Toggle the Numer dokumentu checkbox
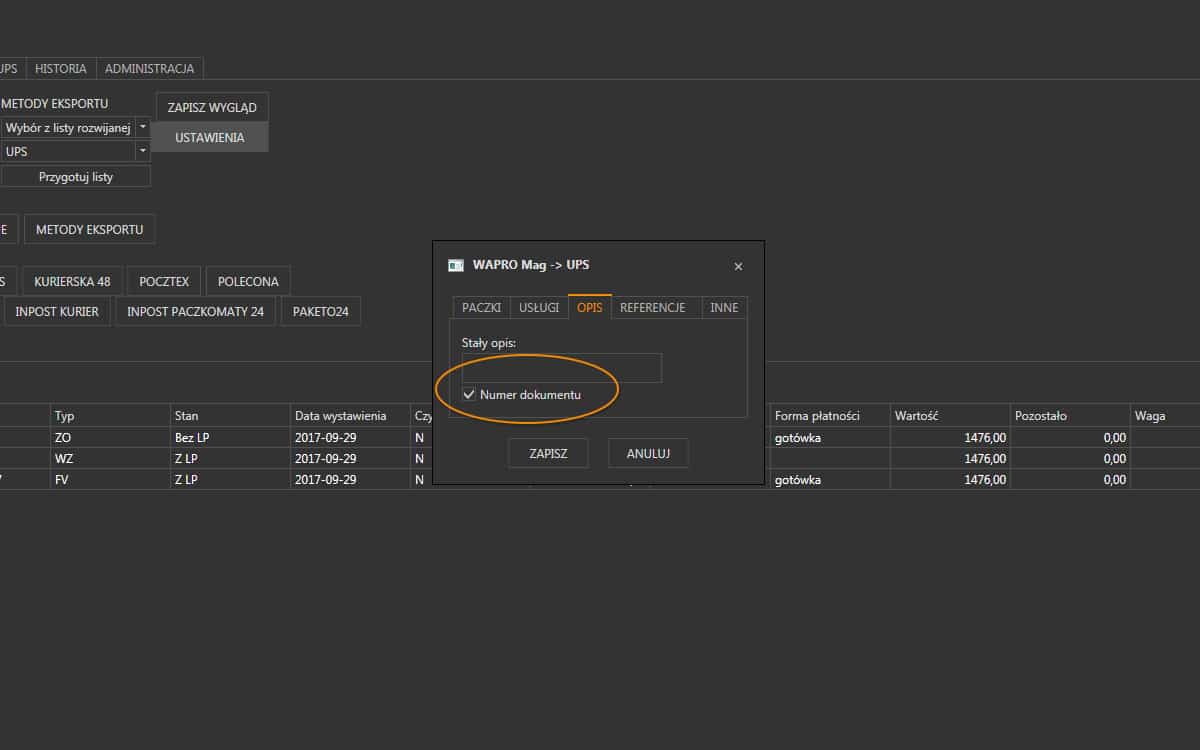1200x750 pixels. [x=469, y=395]
